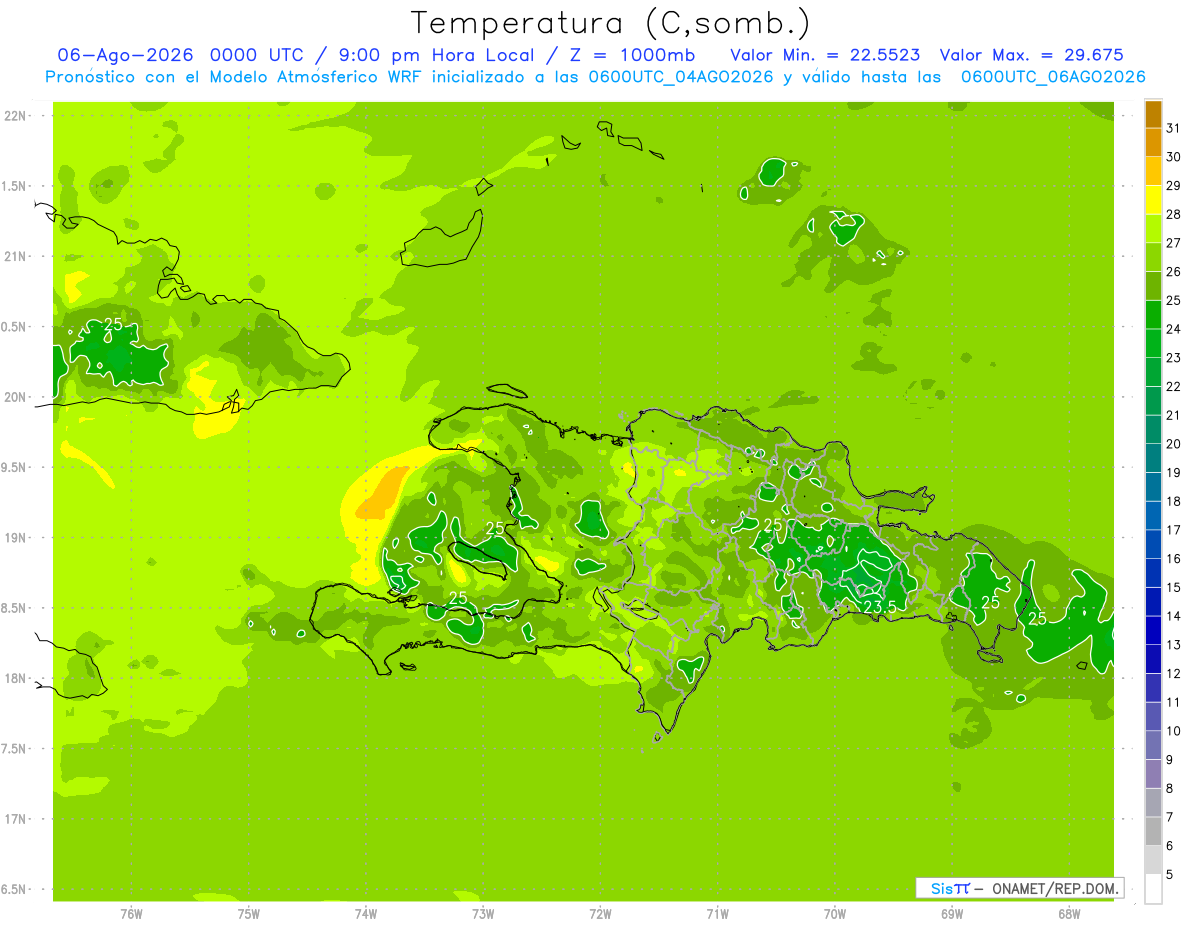Click the '70W' longitude axis label
1200x927 pixels.
coord(835,913)
